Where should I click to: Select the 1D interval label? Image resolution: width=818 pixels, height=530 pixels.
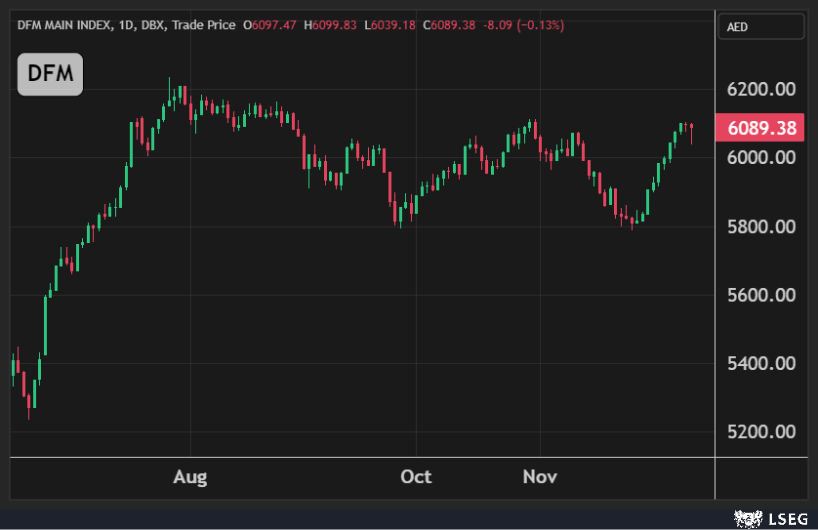coord(122,24)
